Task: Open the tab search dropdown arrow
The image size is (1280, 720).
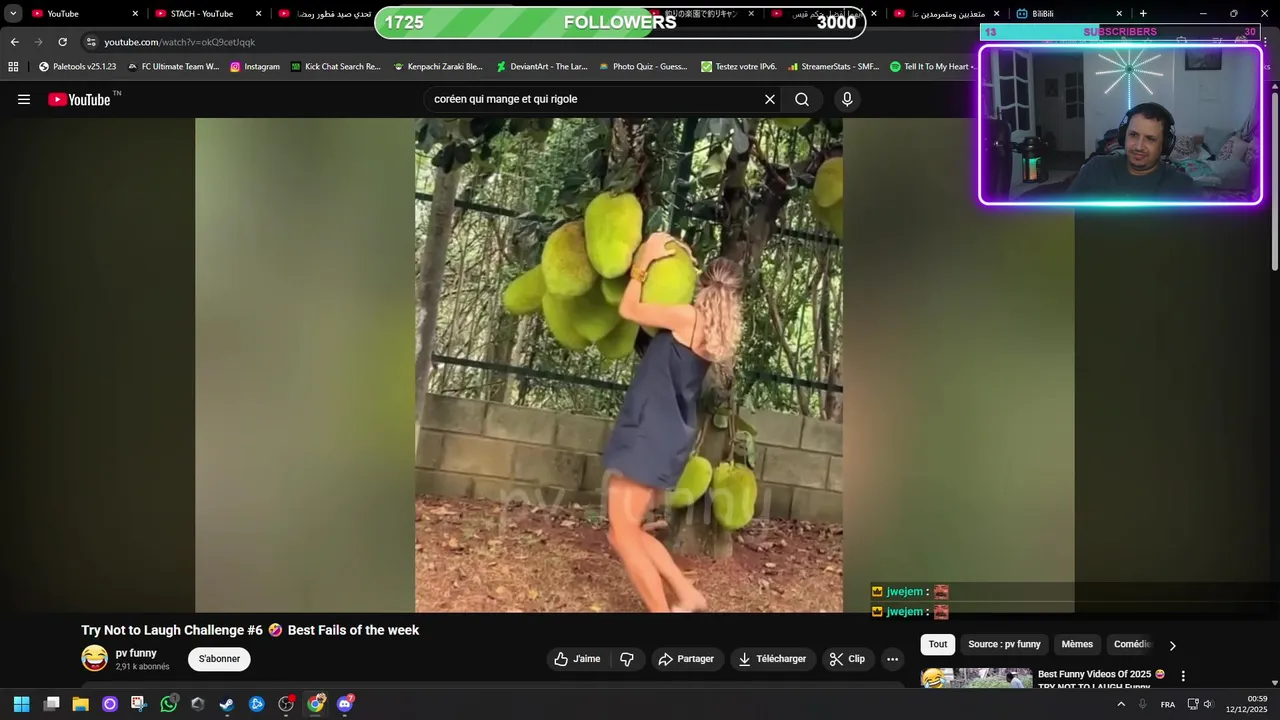Action: pyautogui.click(x=13, y=14)
